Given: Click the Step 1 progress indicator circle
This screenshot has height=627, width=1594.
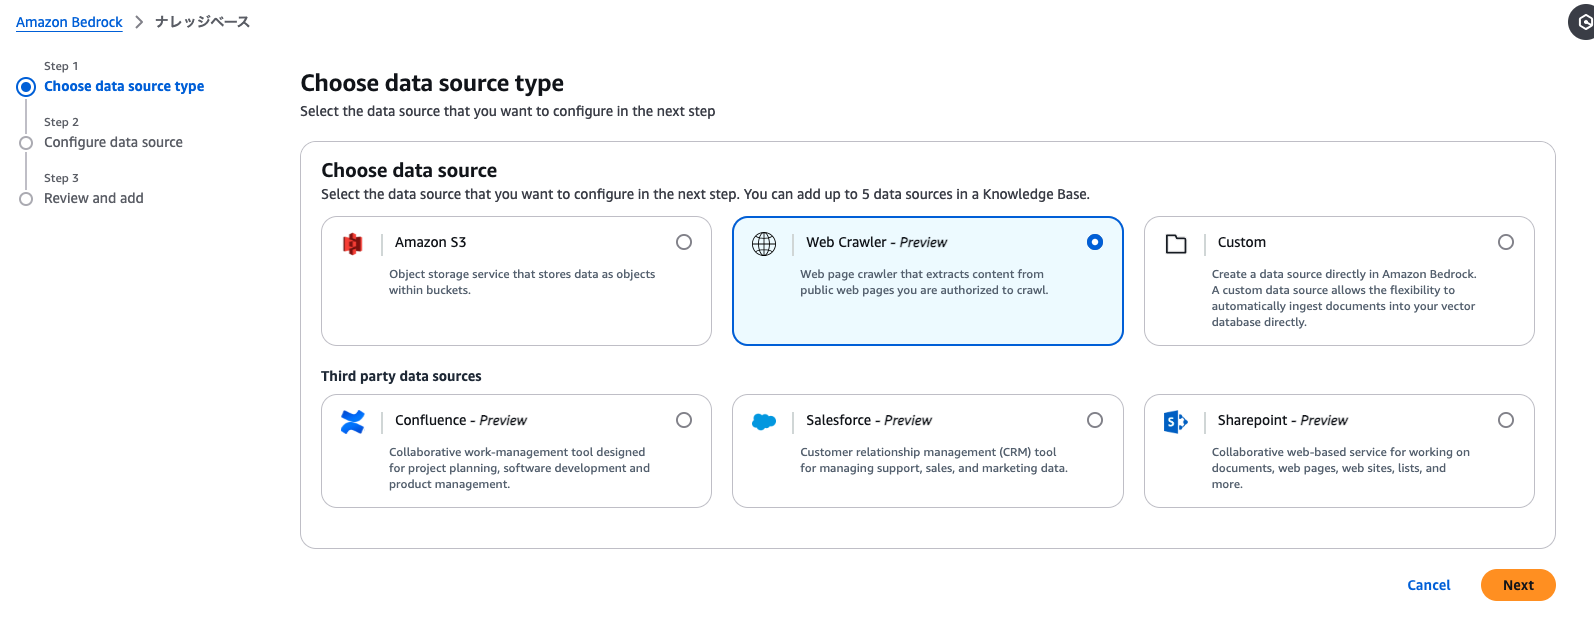Looking at the screenshot, I should pos(26,87).
